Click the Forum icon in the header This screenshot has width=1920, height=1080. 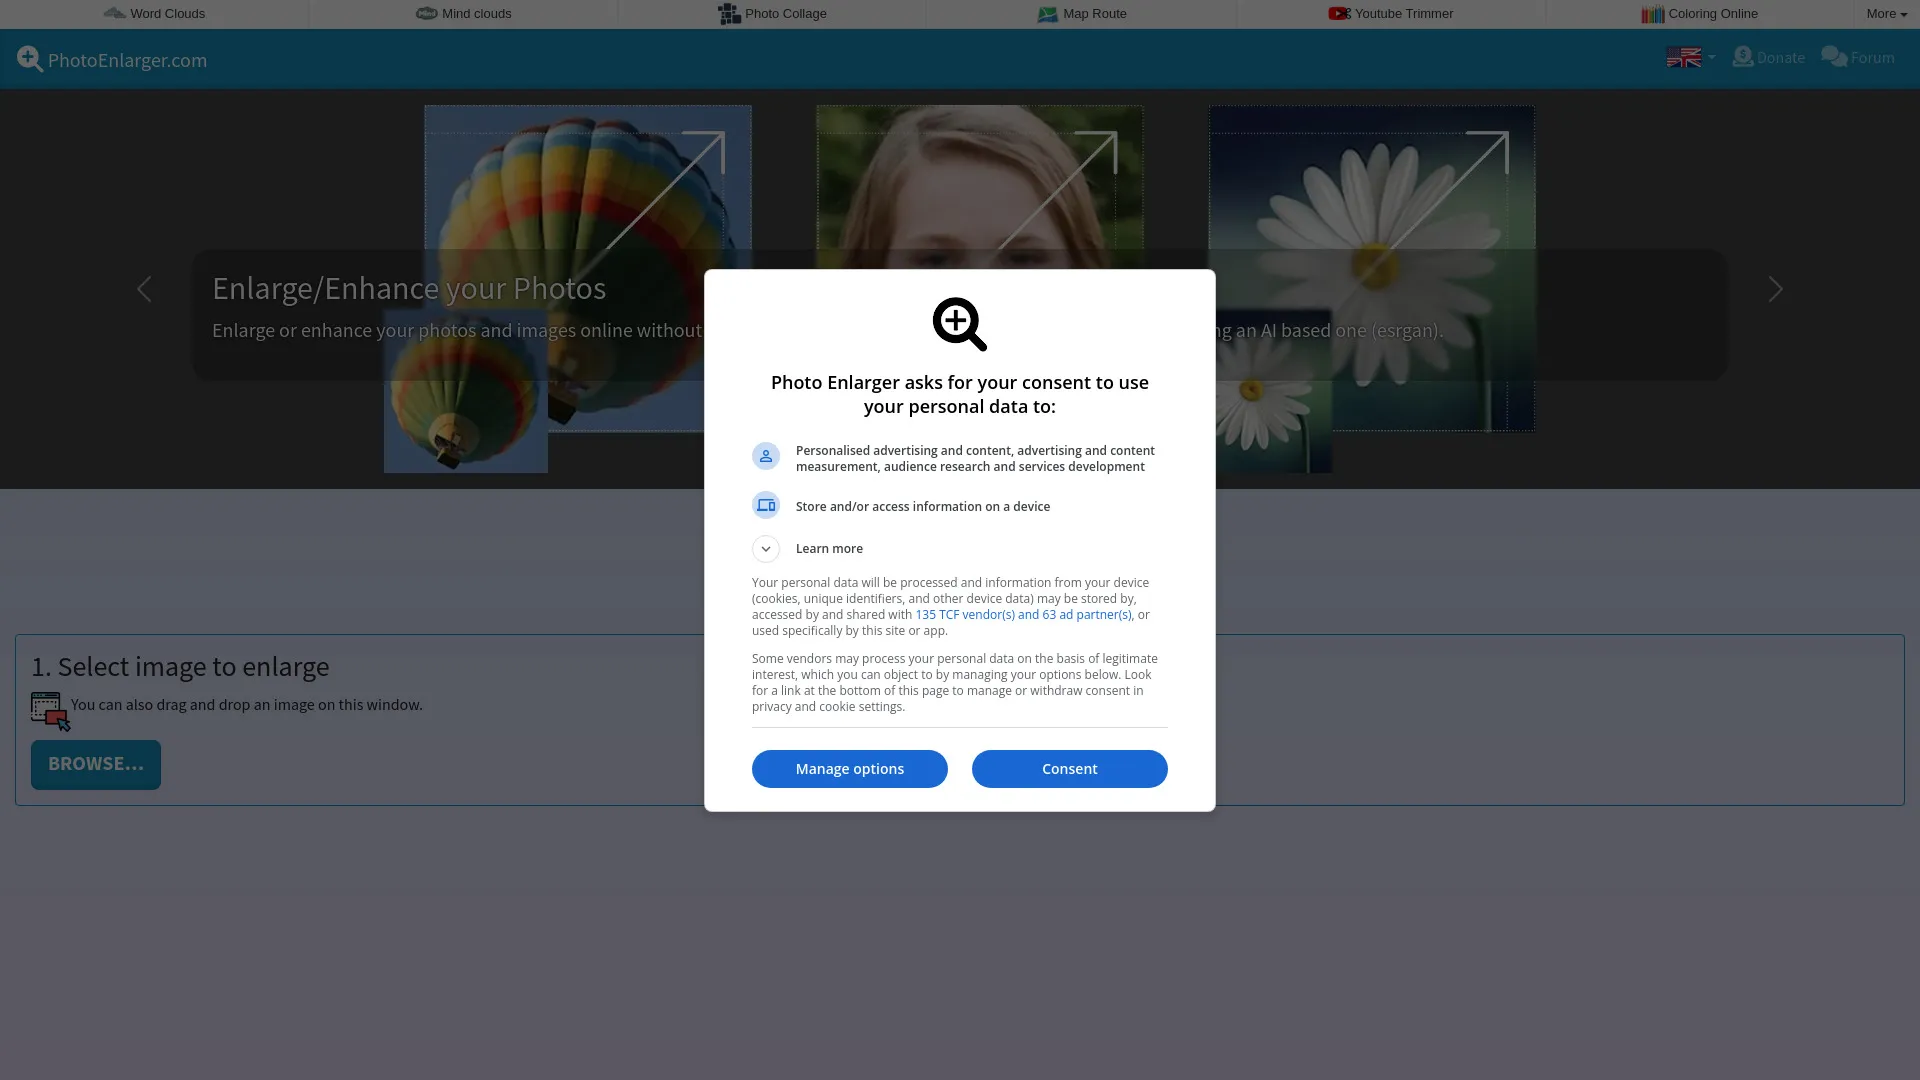point(1833,57)
